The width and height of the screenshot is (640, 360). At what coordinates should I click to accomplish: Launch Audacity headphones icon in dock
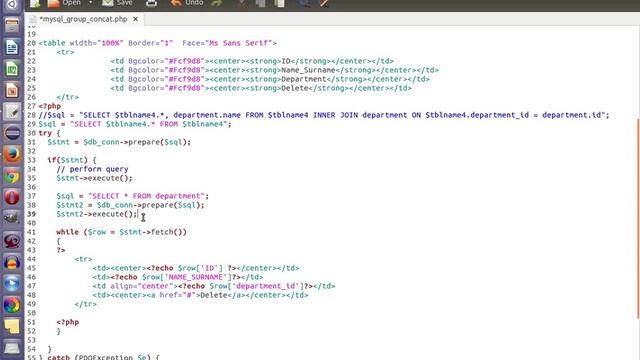pos(12,262)
